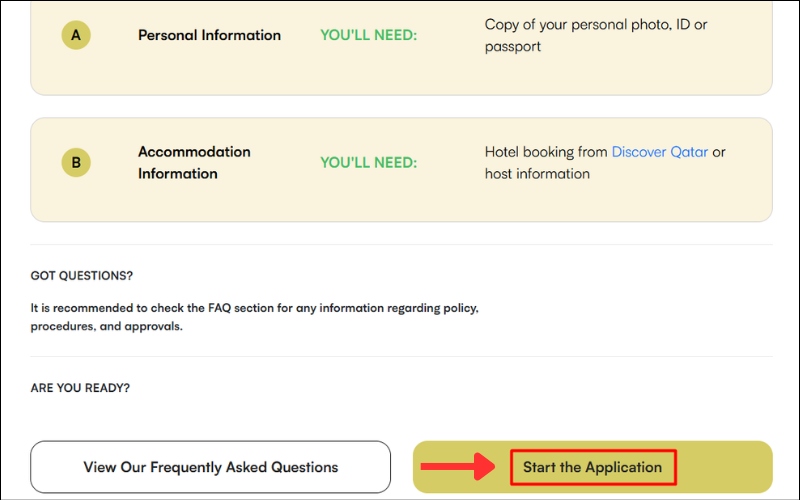800x500 pixels.
Task: Click the Start the Application button
Action: pyautogui.click(x=592, y=467)
